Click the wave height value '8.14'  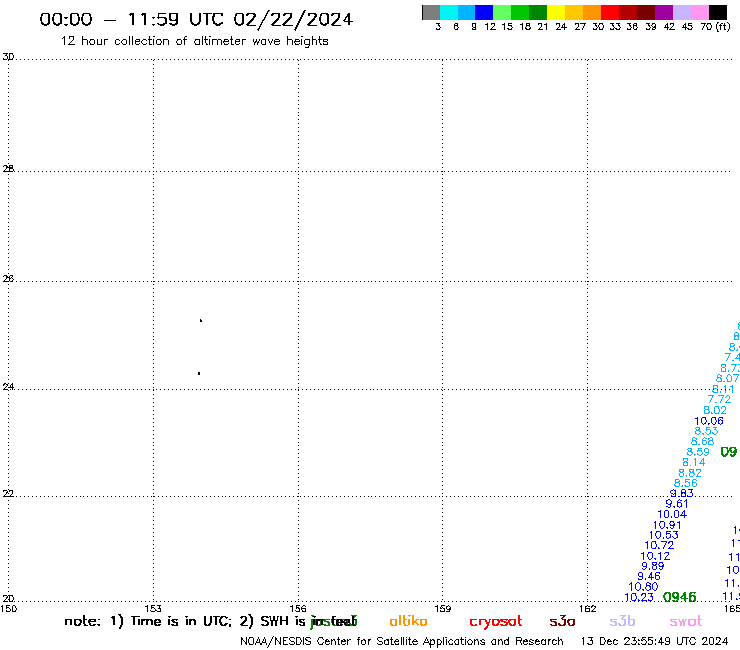click(694, 462)
